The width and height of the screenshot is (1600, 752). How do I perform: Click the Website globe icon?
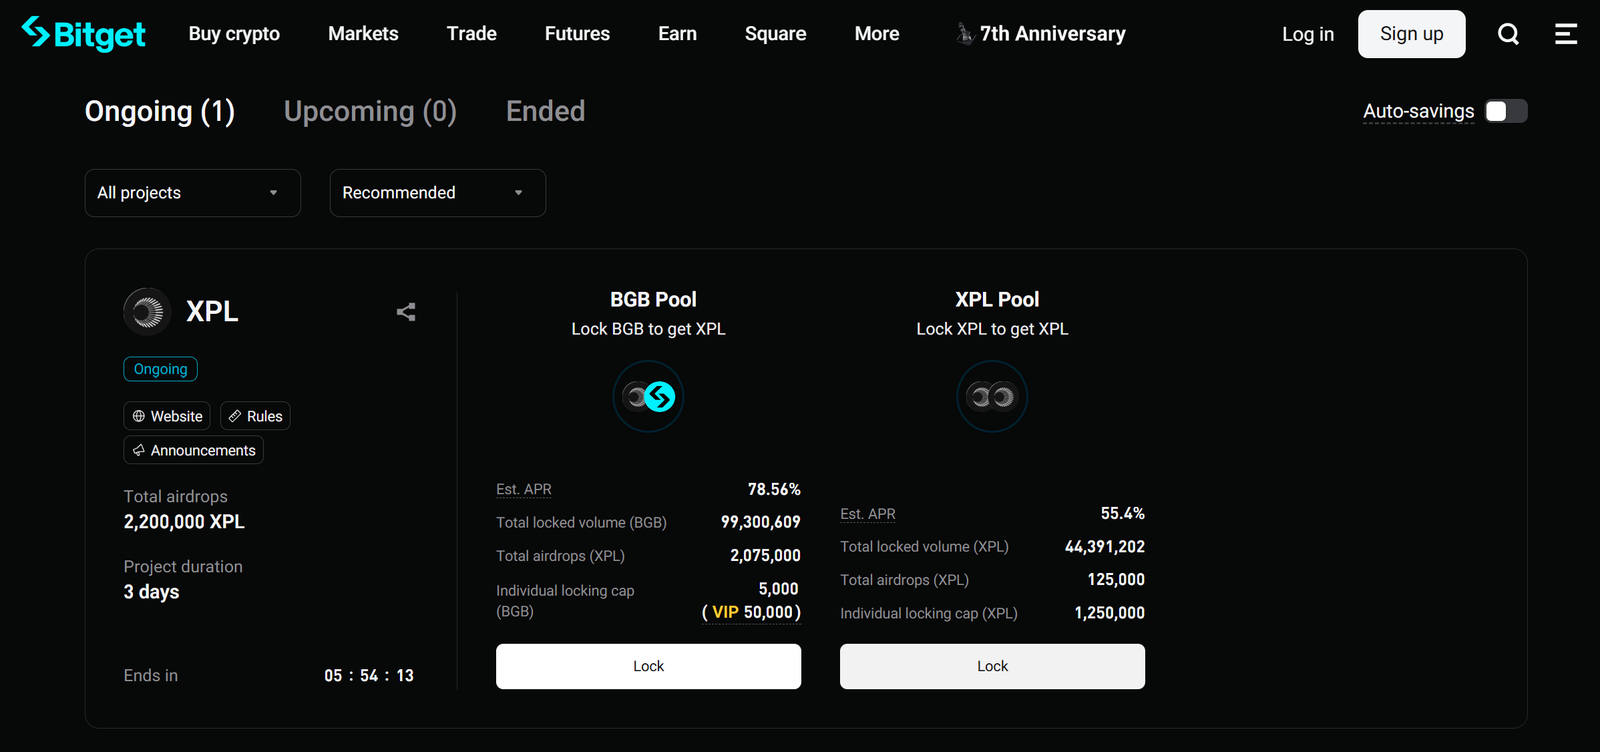[x=137, y=416]
